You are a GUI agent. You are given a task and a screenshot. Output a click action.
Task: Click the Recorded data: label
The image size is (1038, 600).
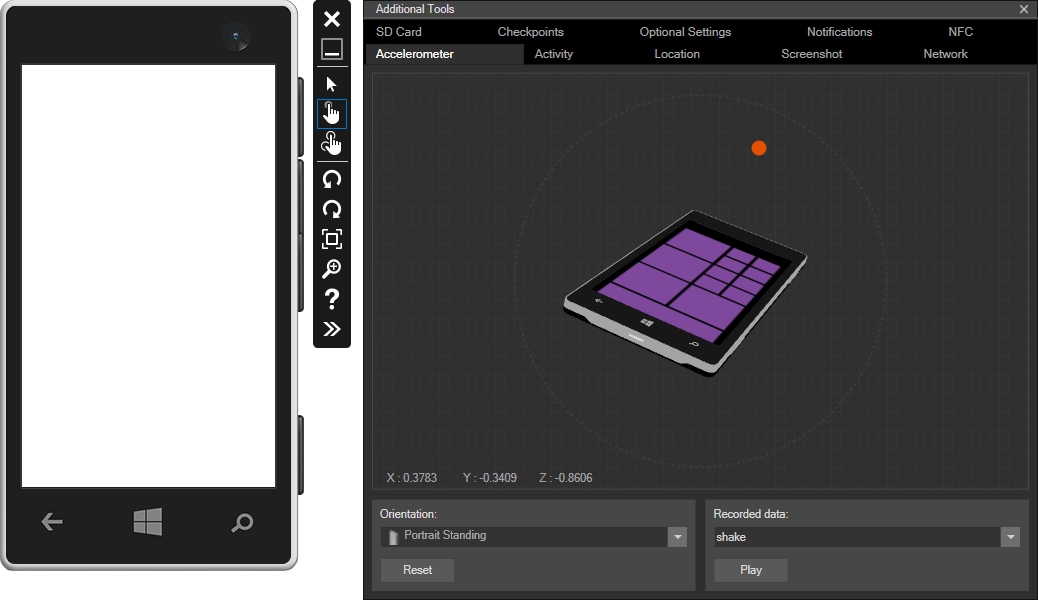[x=751, y=514]
